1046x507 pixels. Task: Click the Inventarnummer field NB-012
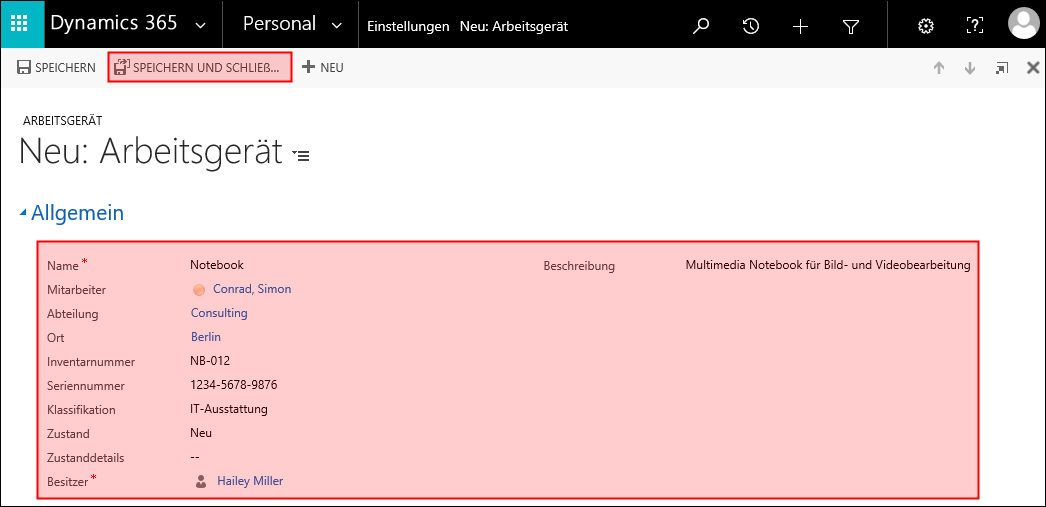pos(209,361)
